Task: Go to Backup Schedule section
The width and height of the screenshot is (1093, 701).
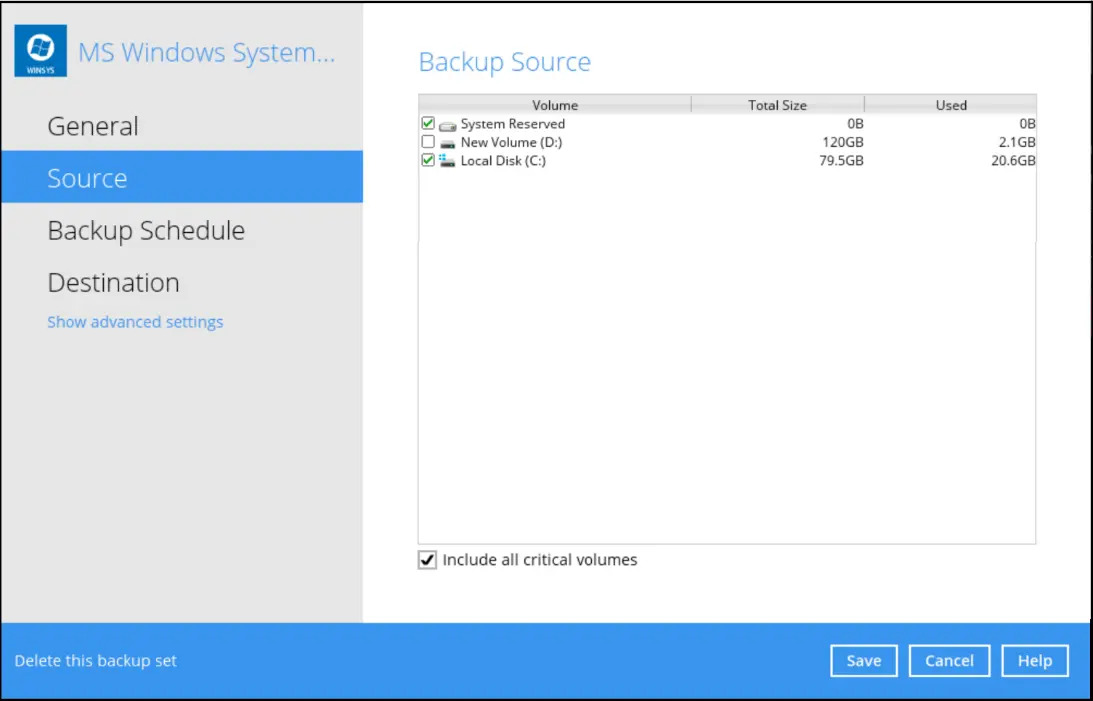Action: coord(146,231)
